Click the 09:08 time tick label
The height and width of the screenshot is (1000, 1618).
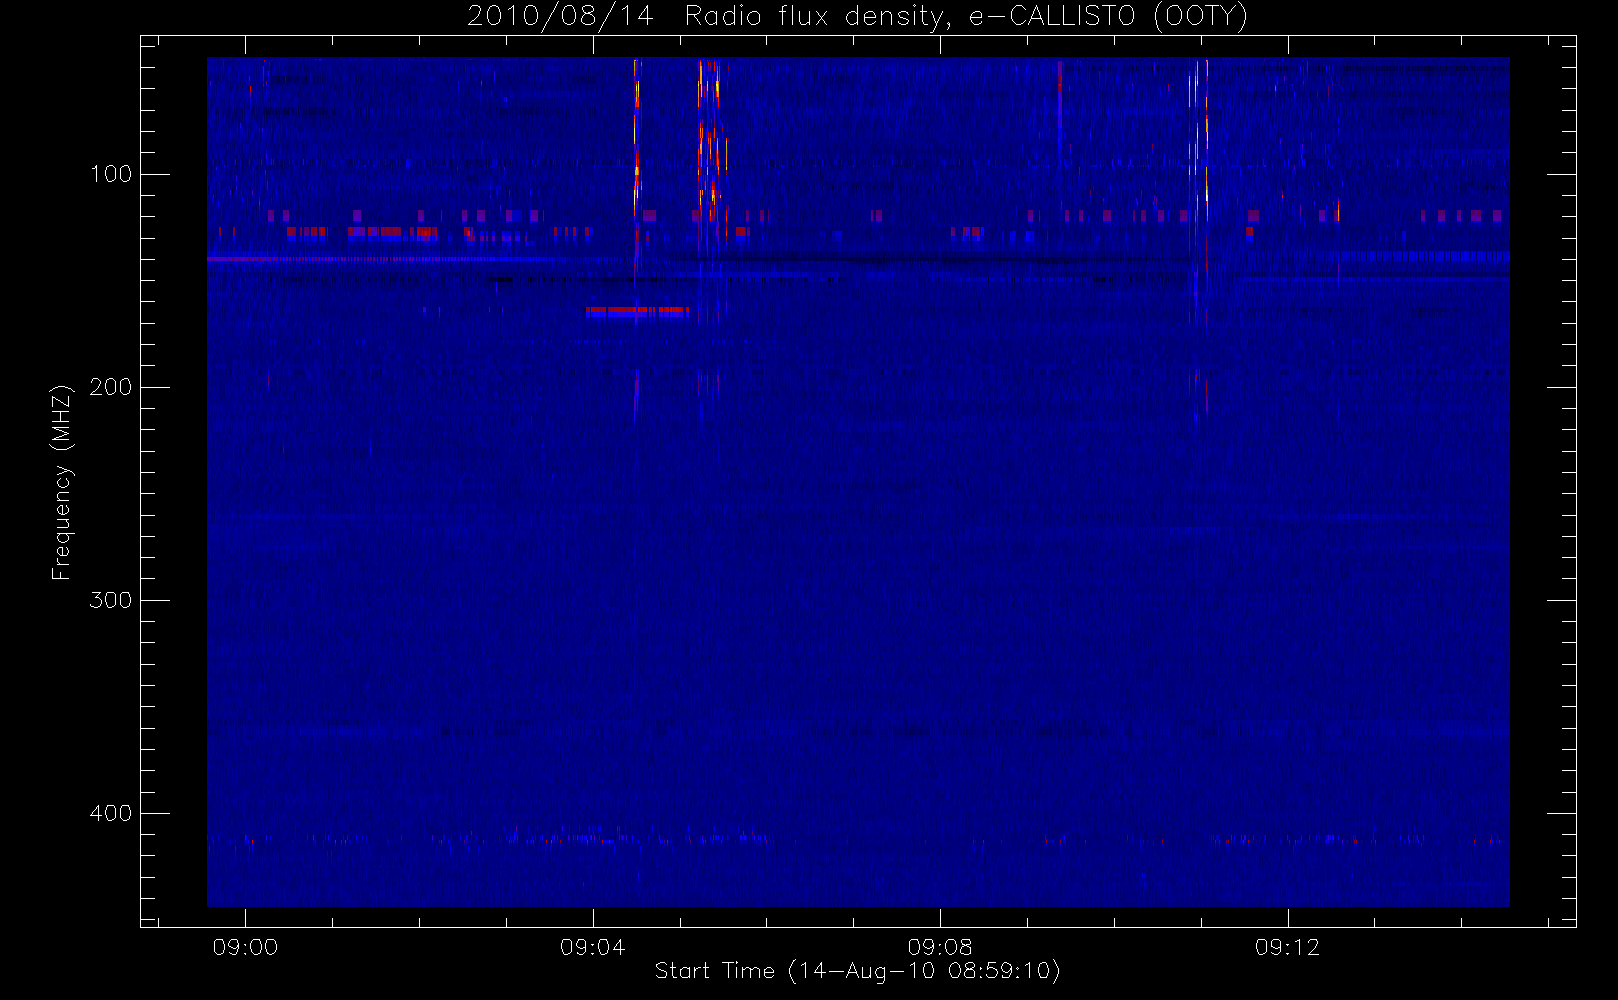pos(940,947)
